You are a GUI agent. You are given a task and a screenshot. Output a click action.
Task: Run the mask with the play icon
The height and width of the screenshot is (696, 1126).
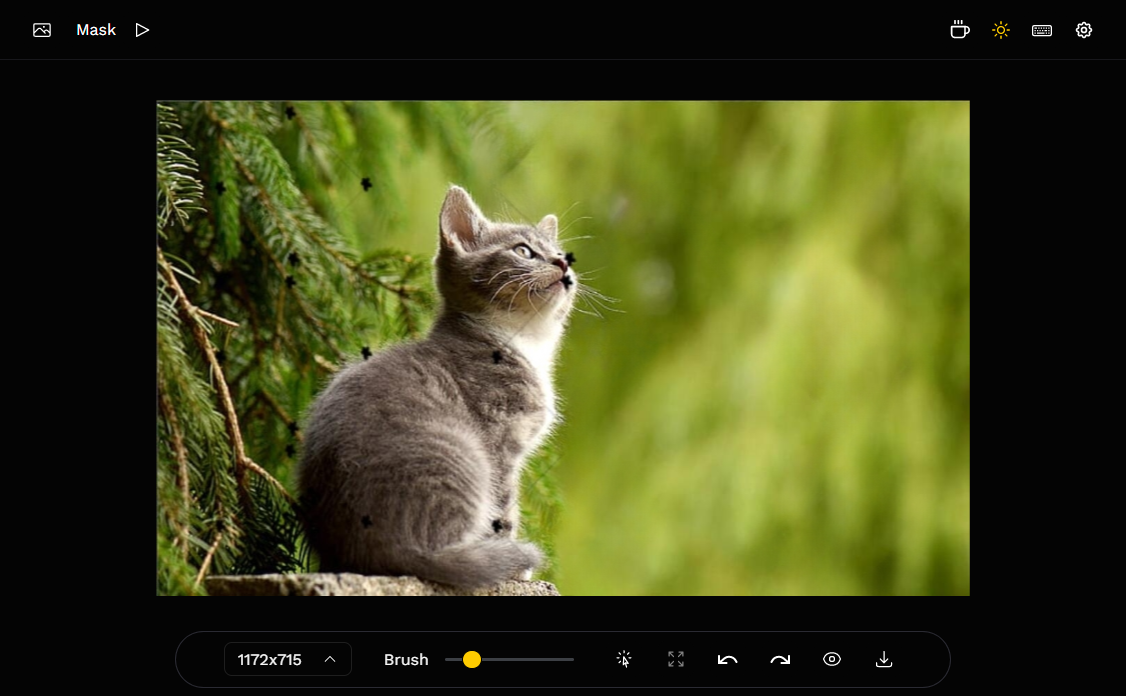(x=142, y=30)
